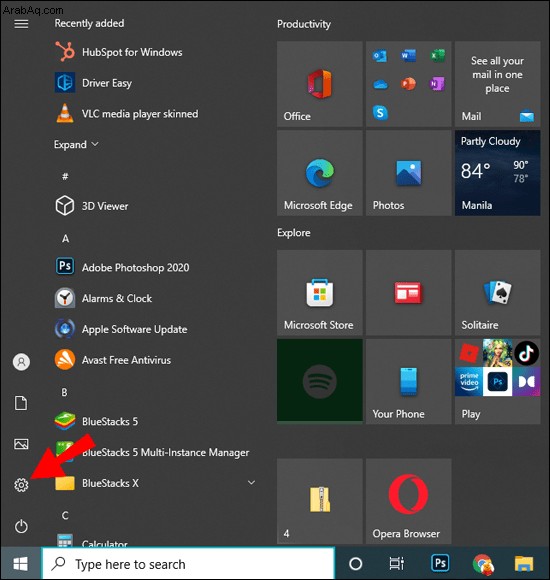The height and width of the screenshot is (580, 550).
Task: Open the Task View icon in the taskbar
Action: click(397, 564)
